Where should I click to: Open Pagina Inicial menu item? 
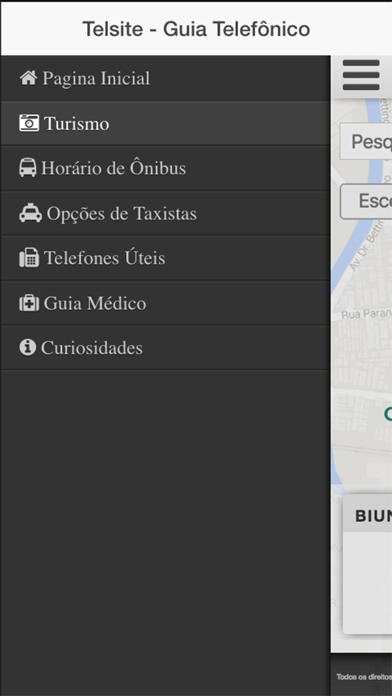(x=165, y=79)
